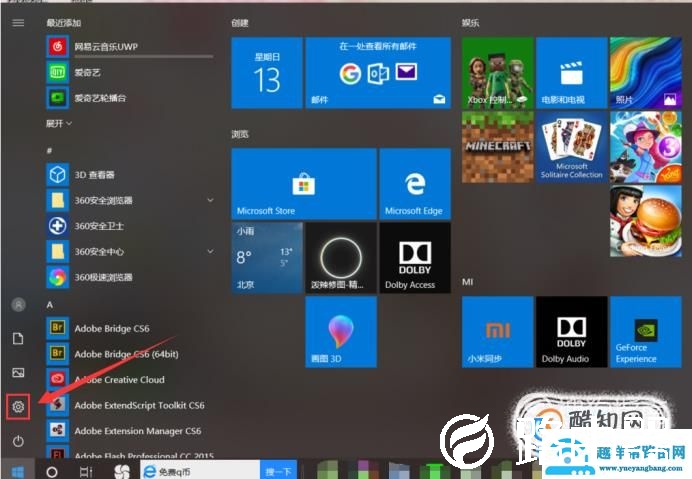Click the user account avatar
Image resolution: width=692 pixels, height=479 pixels.
[x=18, y=304]
